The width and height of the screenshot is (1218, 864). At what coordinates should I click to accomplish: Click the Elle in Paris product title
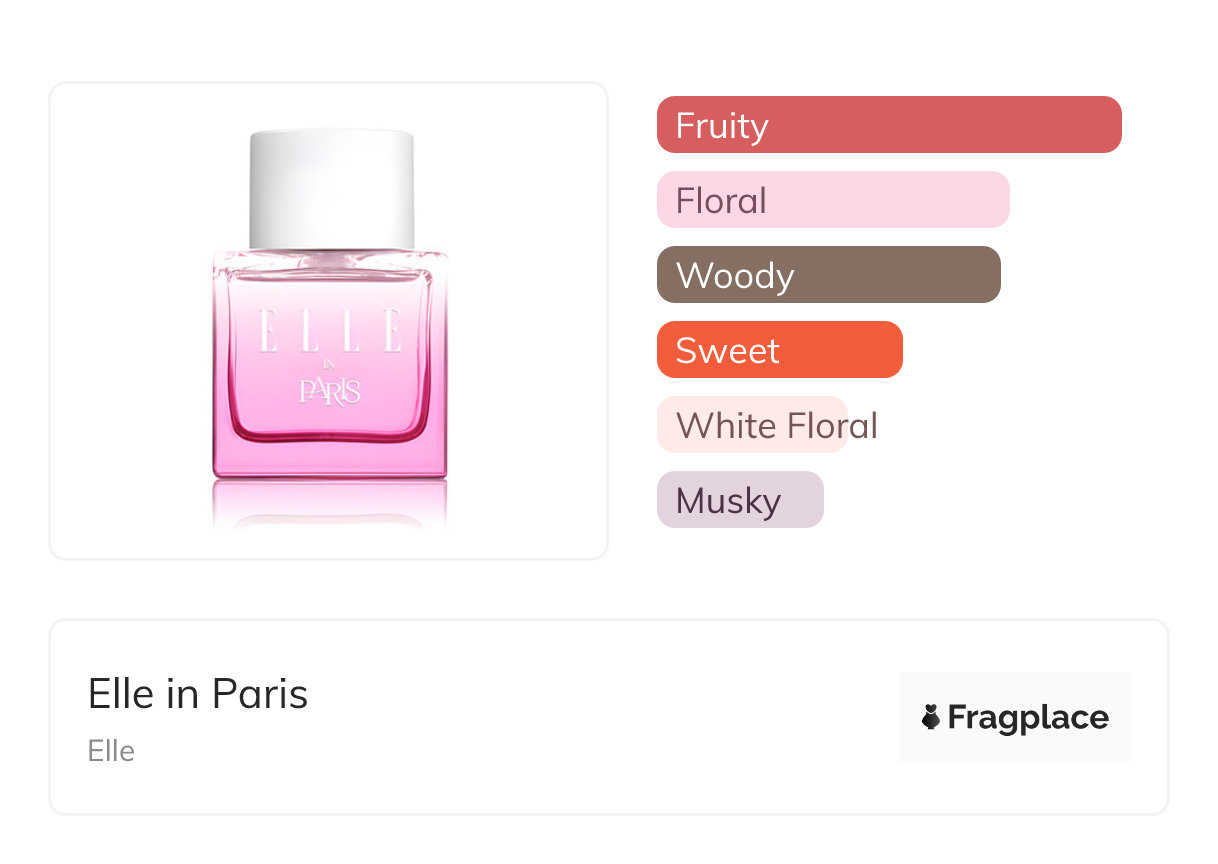[x=198, y=693]
